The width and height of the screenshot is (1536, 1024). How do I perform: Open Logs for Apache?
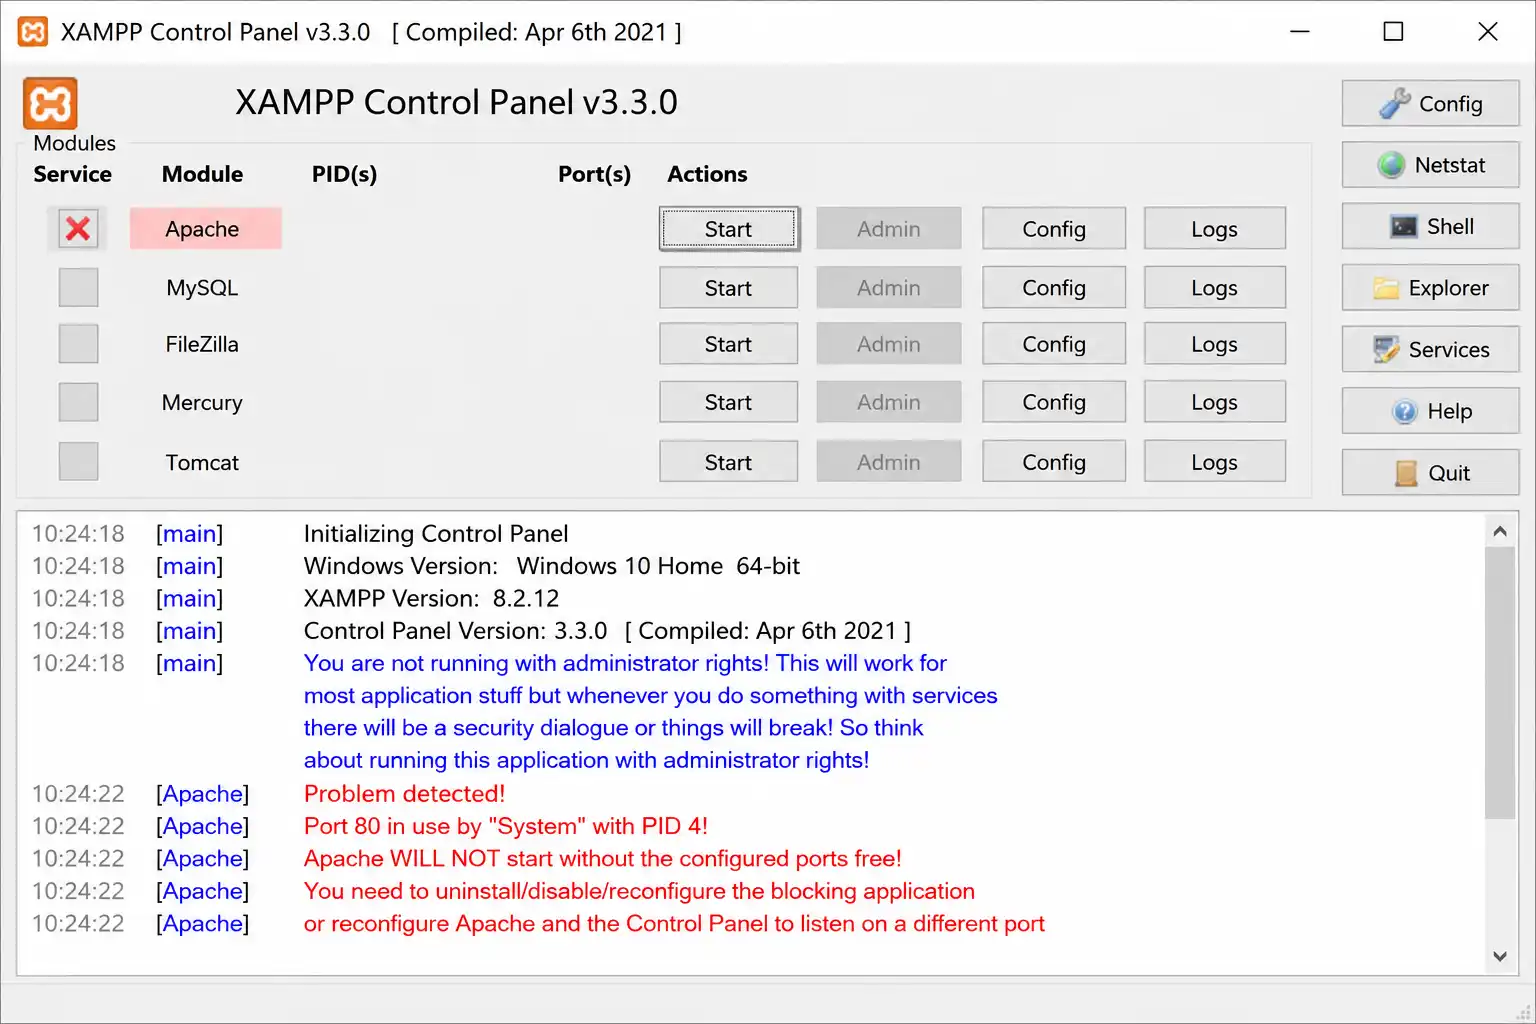tap(1214, 229)
